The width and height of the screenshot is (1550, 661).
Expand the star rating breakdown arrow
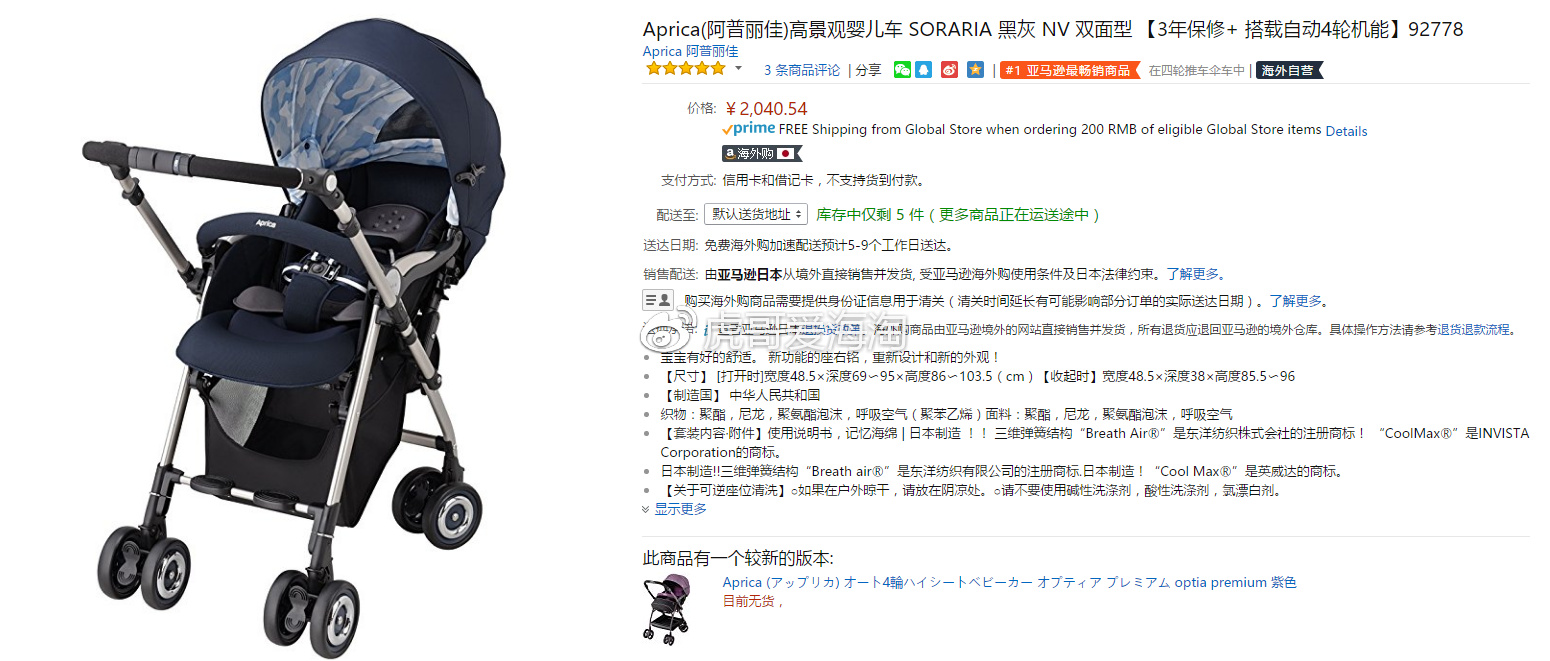pyautogui.click(x=739, y=69)
